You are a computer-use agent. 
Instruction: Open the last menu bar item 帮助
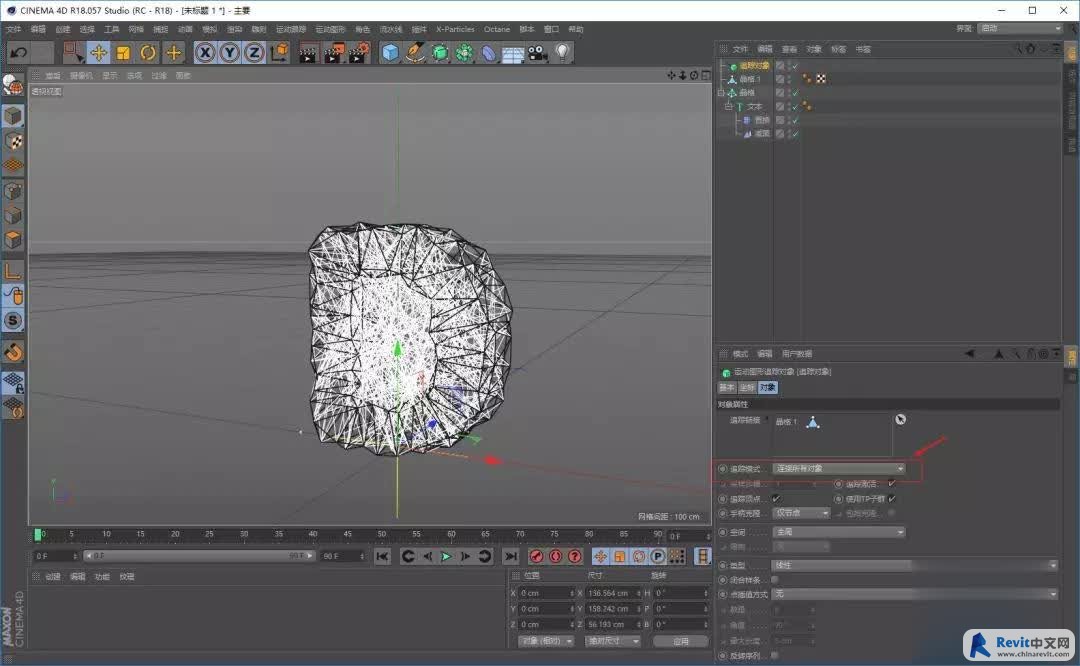(x=576, y=30)
